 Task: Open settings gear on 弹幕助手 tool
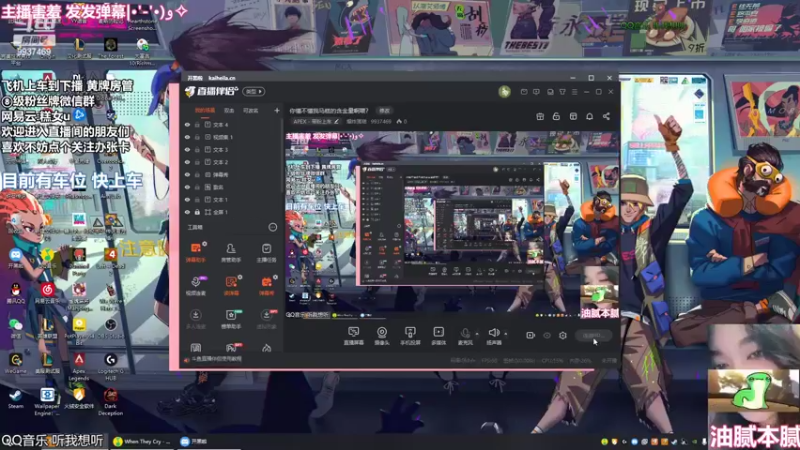pos(205,244)
